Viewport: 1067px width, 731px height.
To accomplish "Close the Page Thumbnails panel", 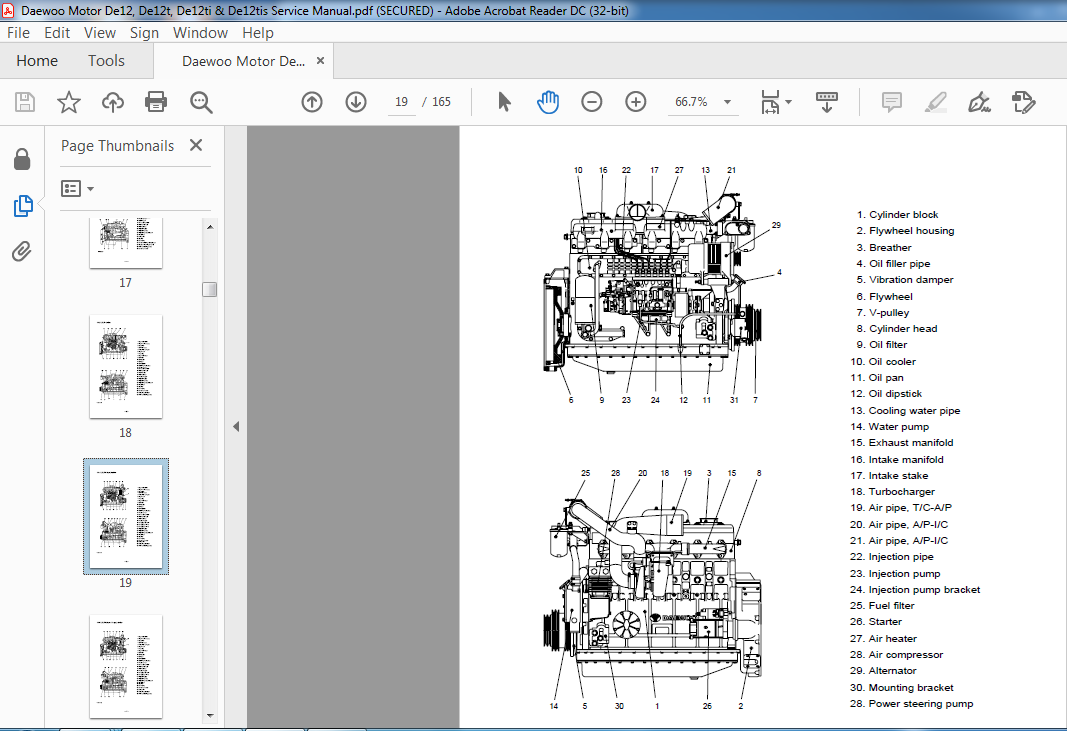I will (x=196, y=145).
